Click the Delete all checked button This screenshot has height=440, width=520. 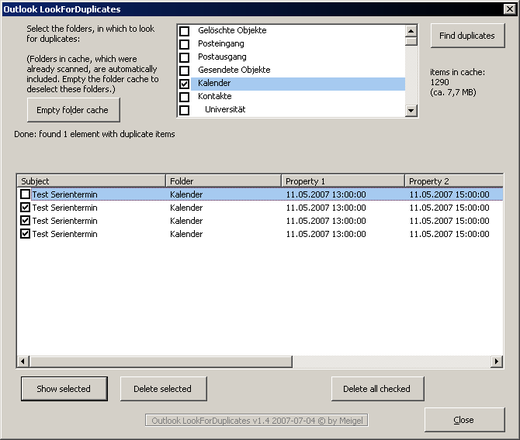(x=377, y=389)
